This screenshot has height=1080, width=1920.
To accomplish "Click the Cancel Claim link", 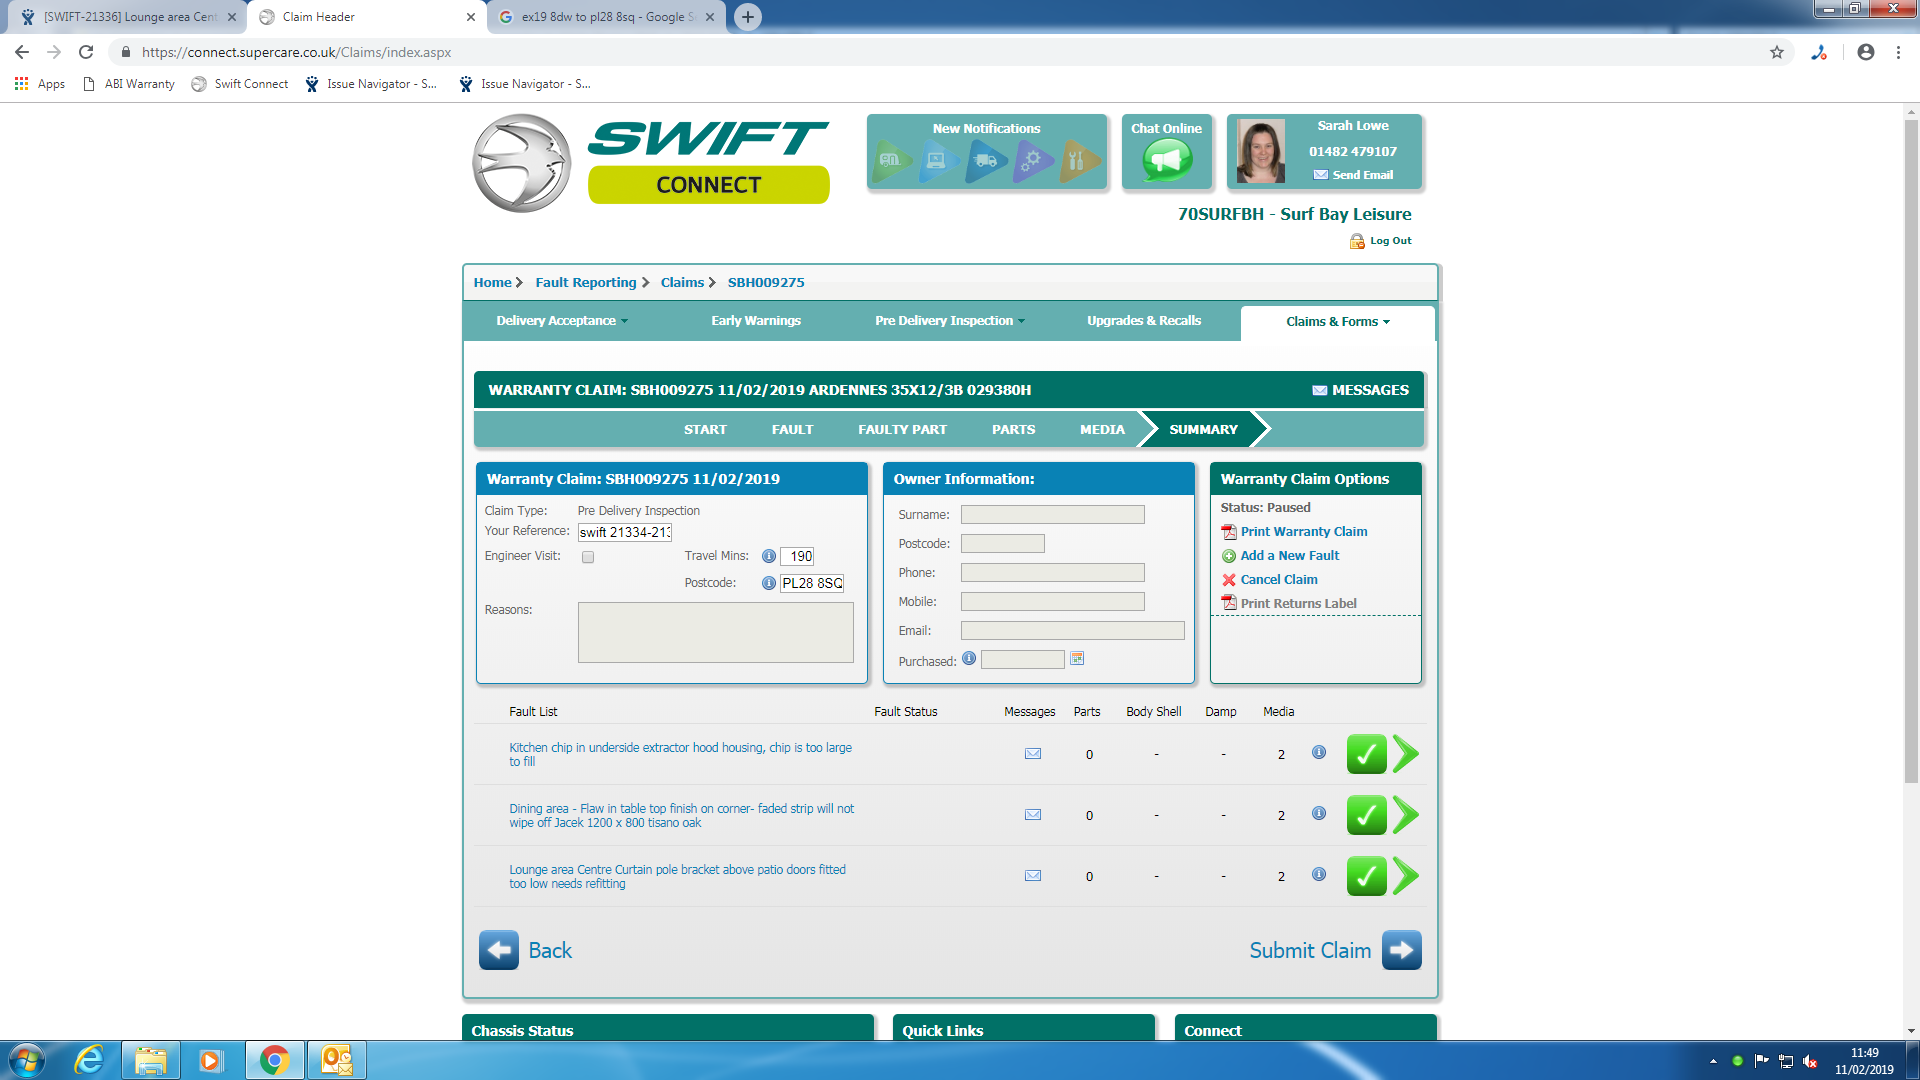I will (1278, 580).
